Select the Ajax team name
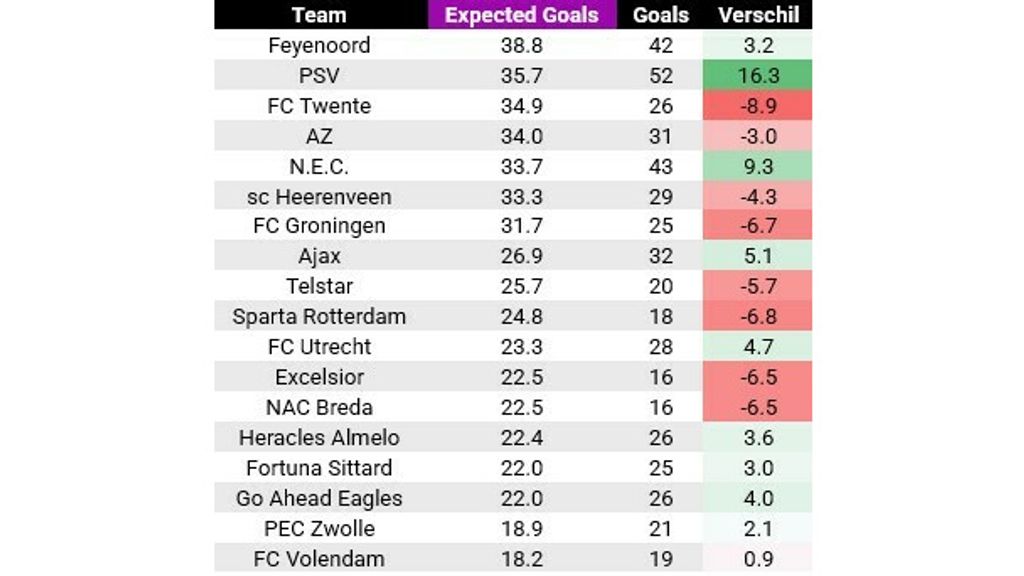Image resolution: width=1024 pixels, height=576 pixels. [319, 256]
